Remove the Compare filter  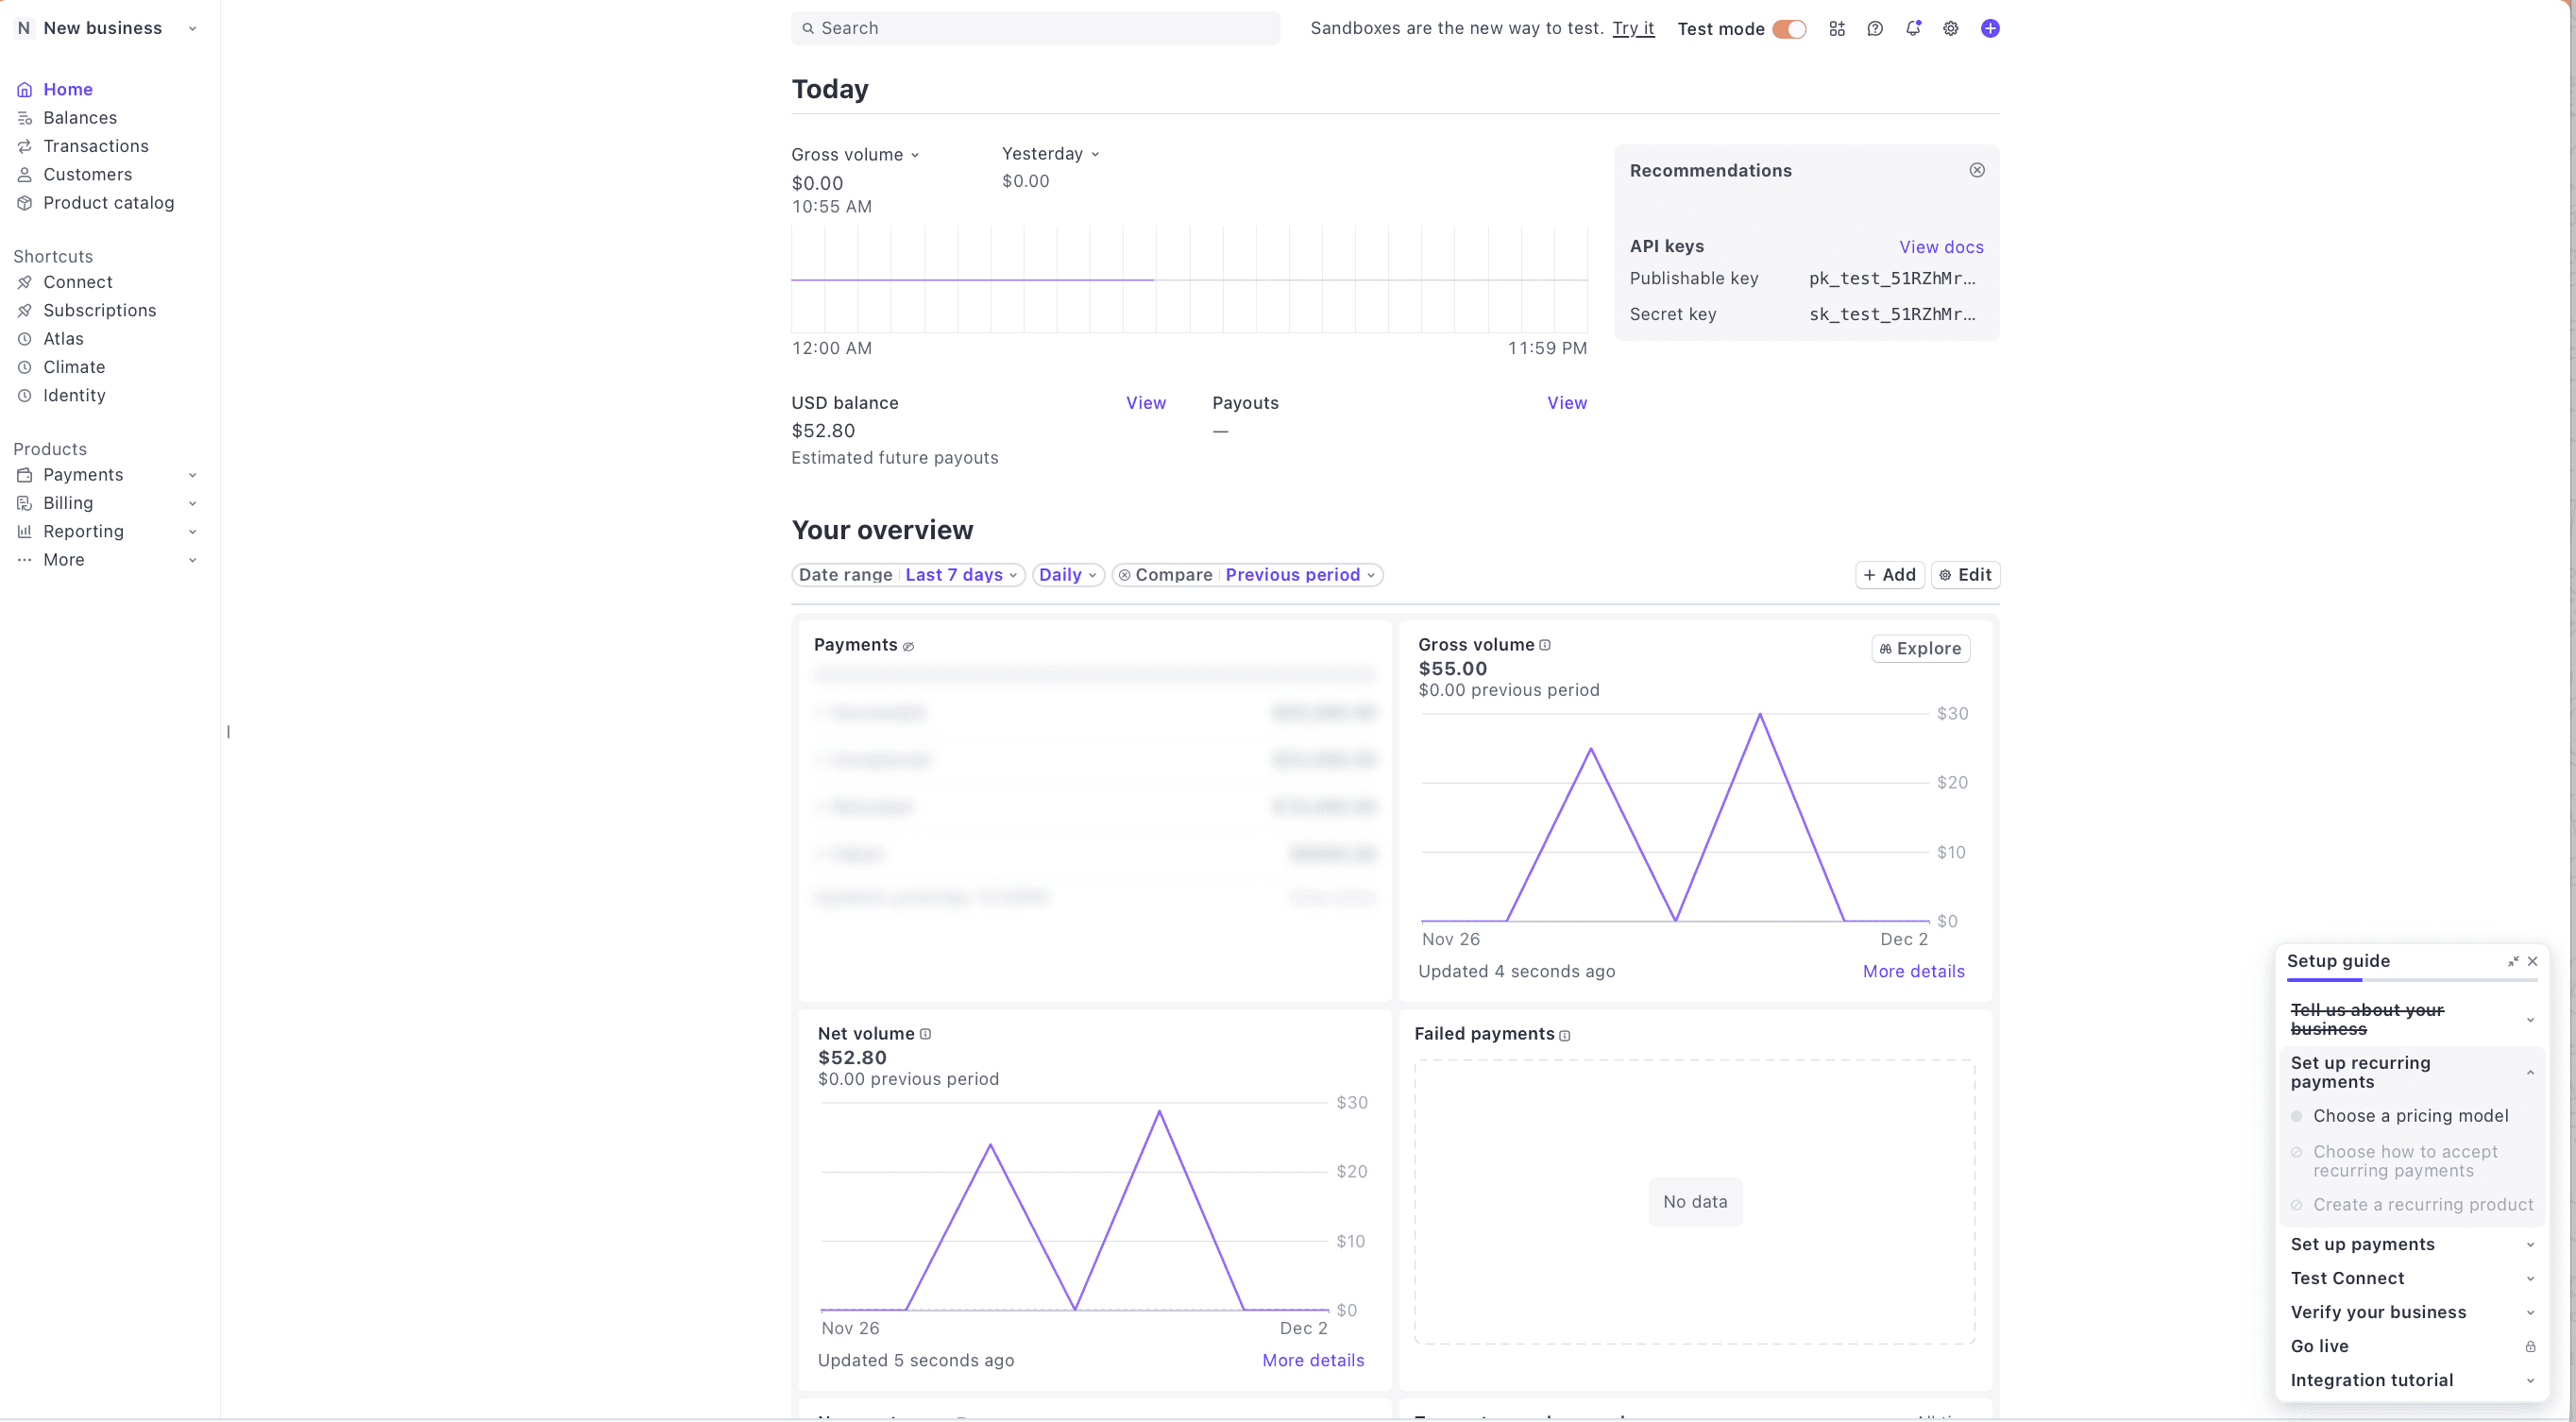(x=1124, y=575)
